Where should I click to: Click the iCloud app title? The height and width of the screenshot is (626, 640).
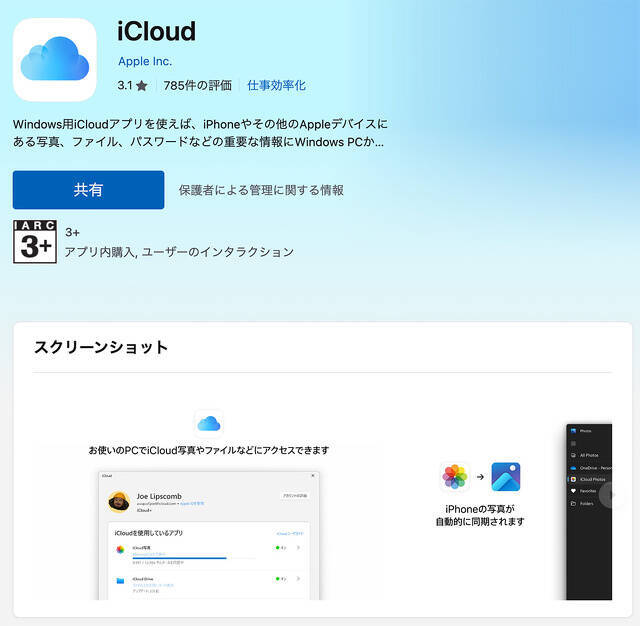pyautogui.click(x=156, y=31)
